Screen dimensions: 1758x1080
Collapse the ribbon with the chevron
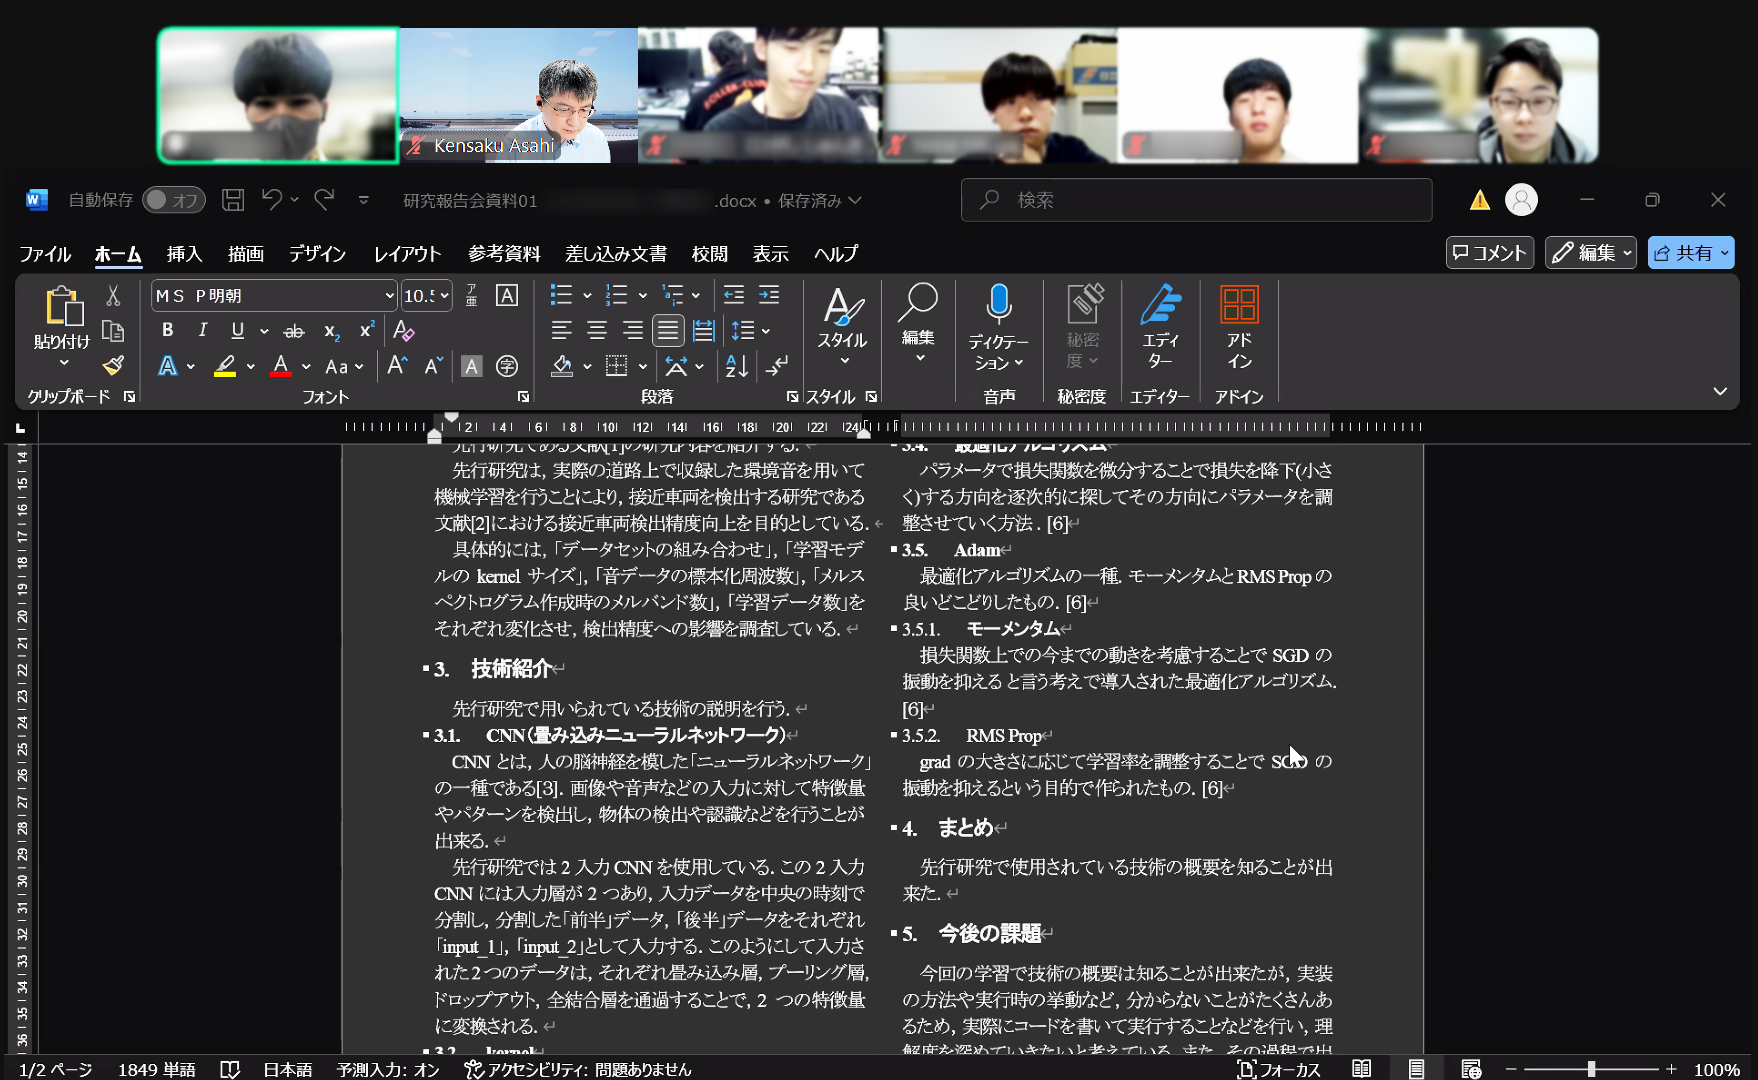tap(1720, 391)
